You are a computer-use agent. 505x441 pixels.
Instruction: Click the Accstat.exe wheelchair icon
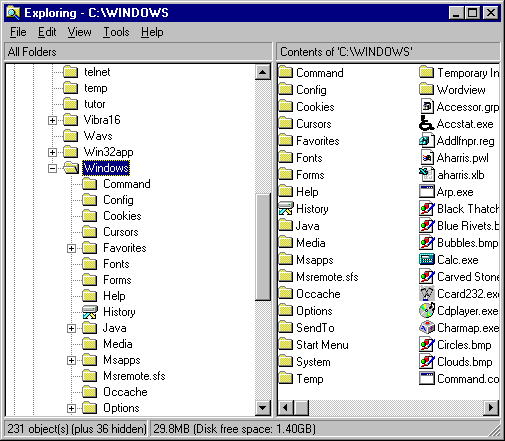point(426,124)
